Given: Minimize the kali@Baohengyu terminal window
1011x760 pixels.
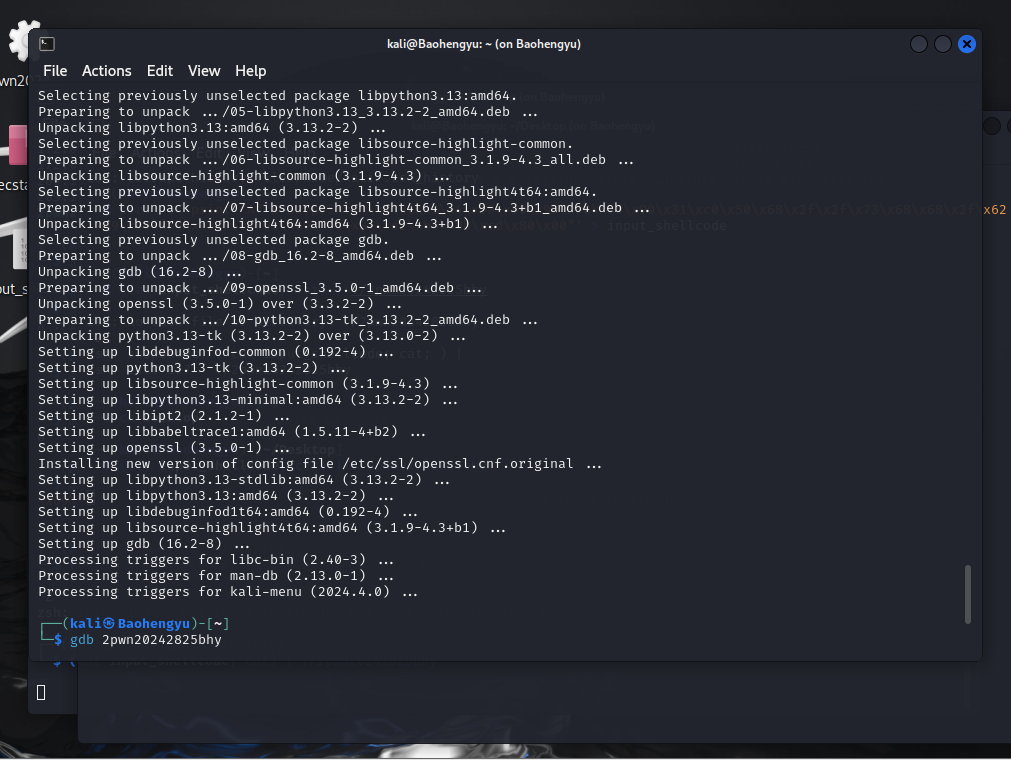Looking at the screenshot, I should coord(919,44).
